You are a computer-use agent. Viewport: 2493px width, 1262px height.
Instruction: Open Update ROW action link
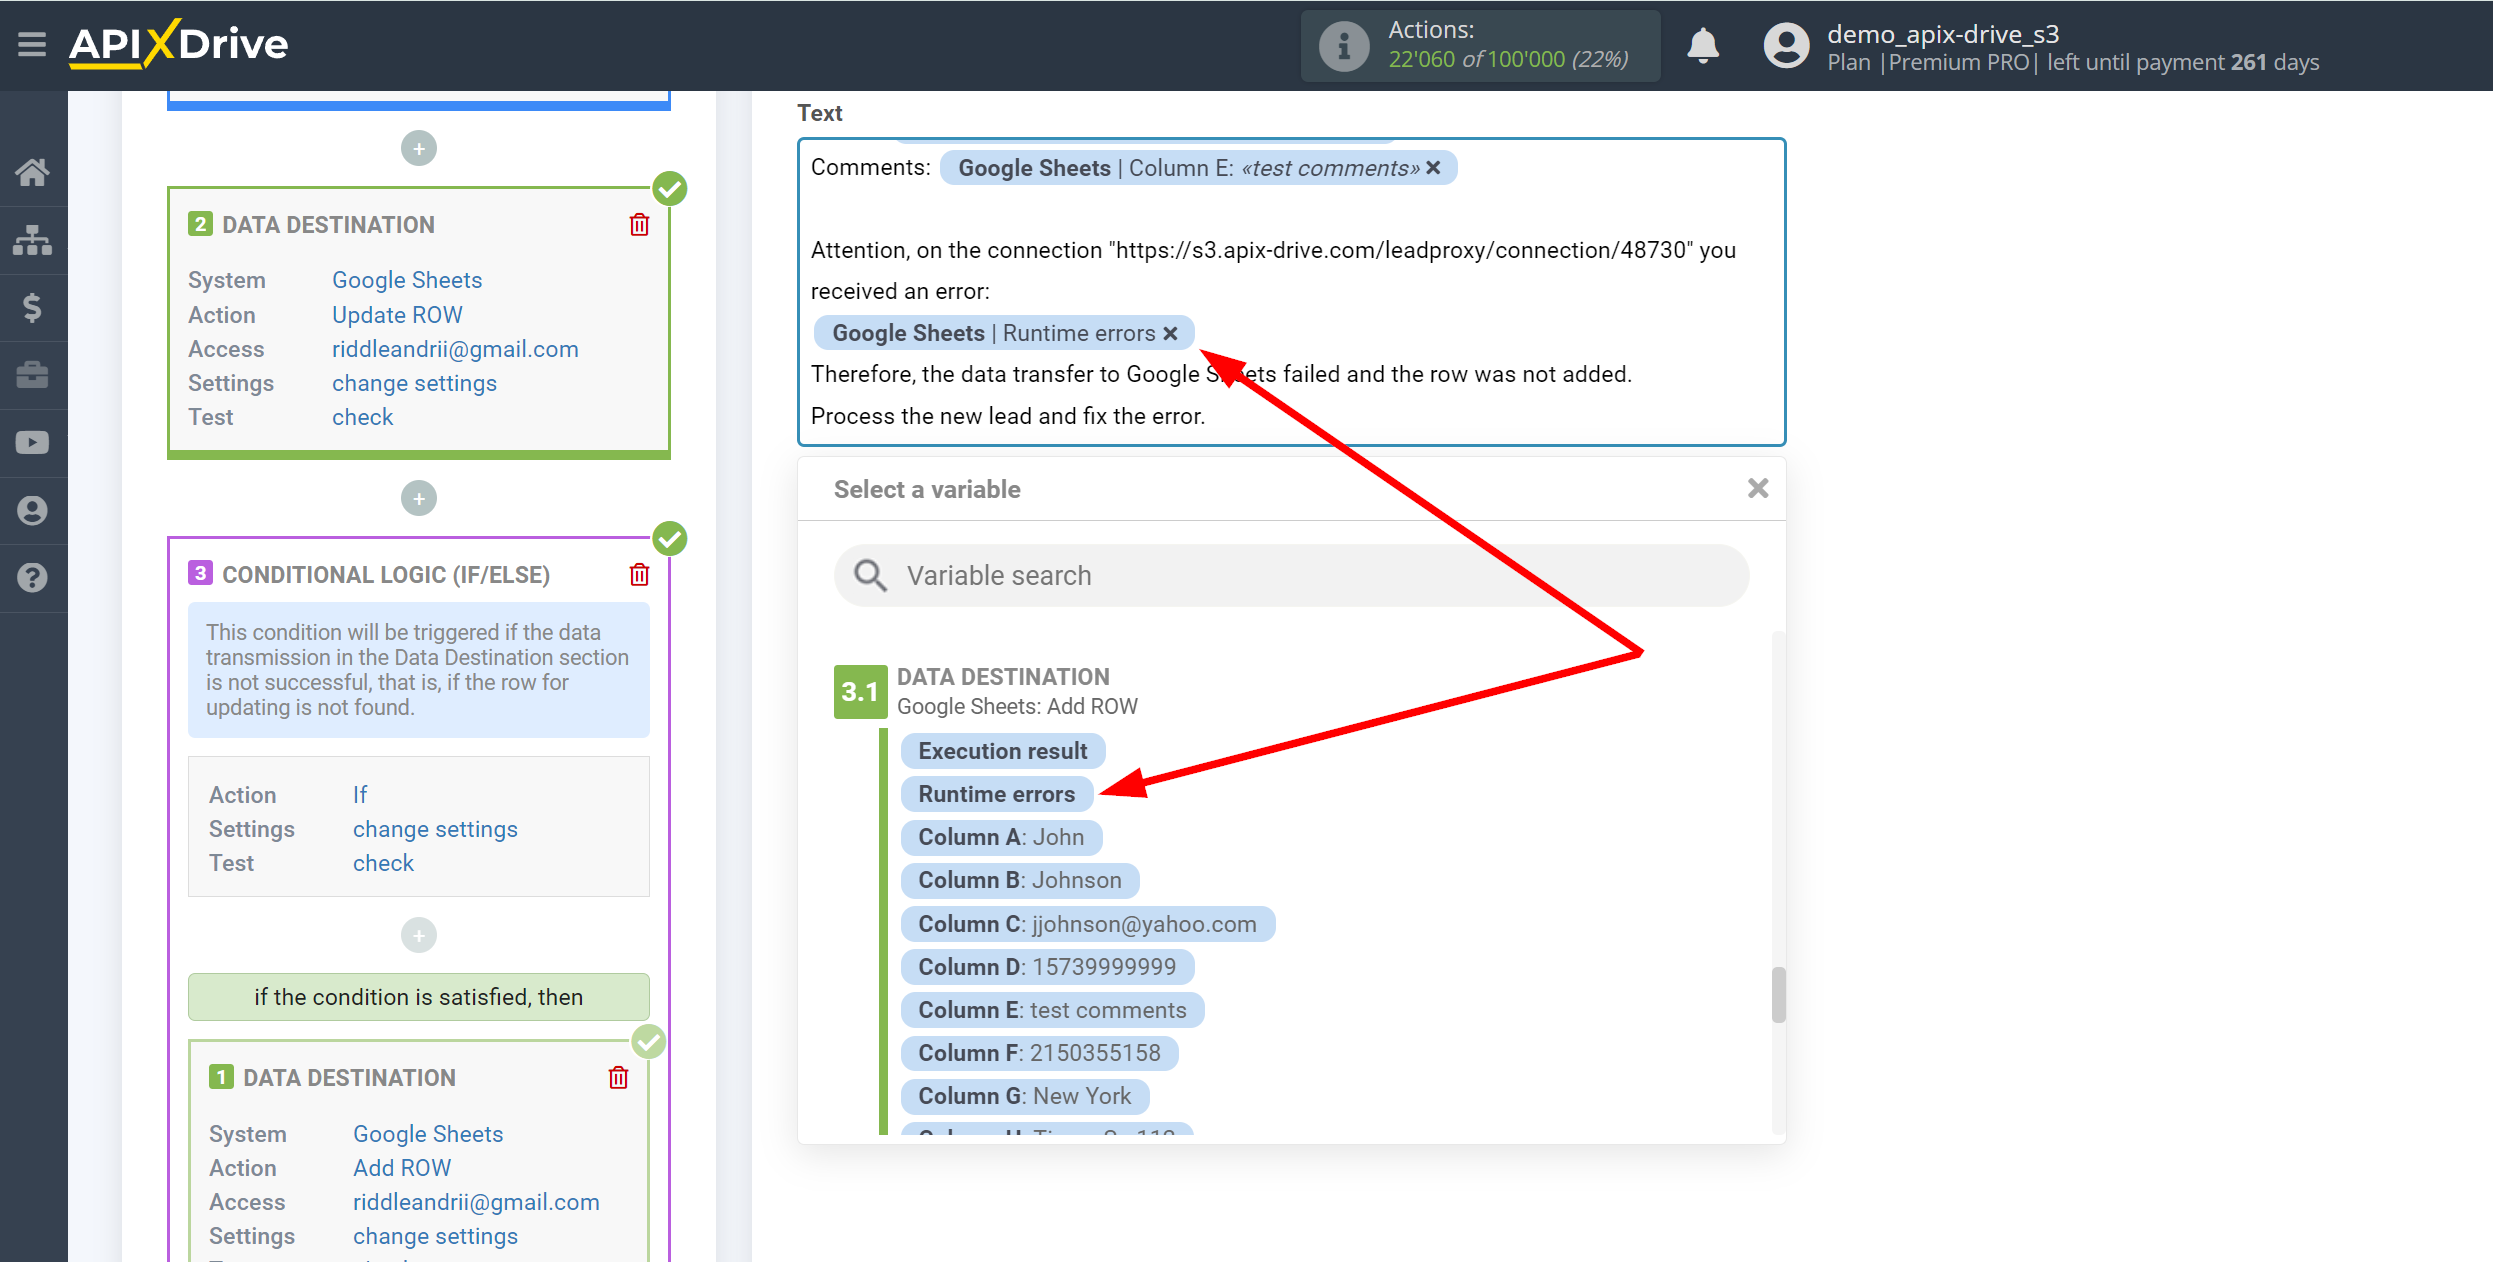(397, 315)
